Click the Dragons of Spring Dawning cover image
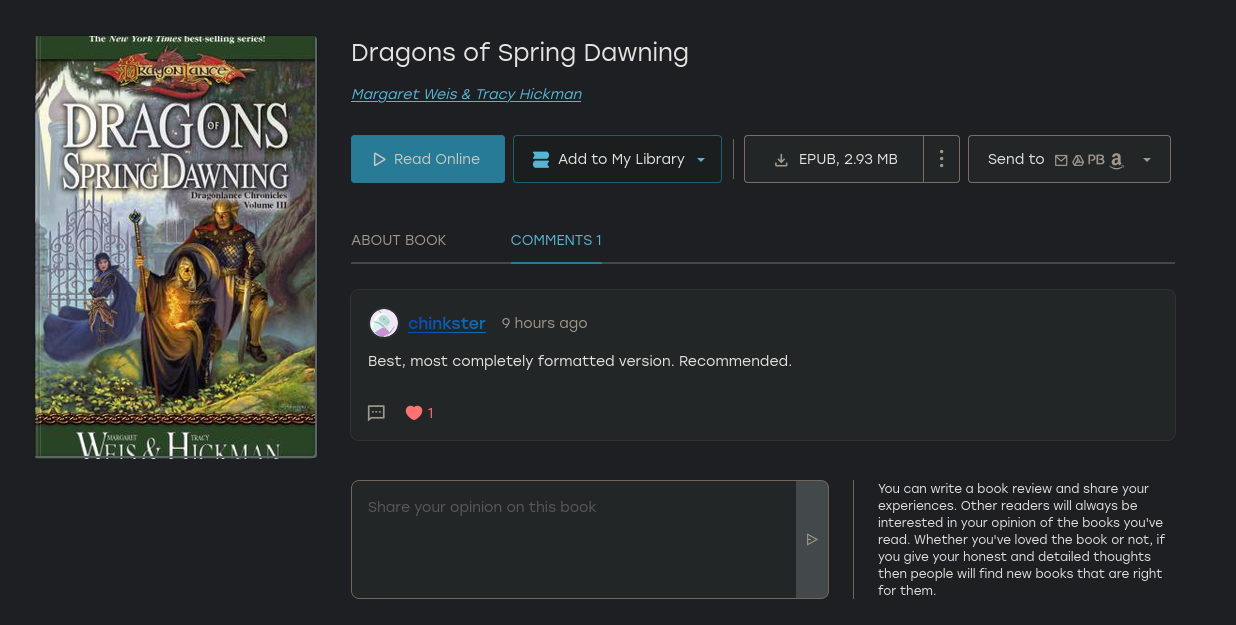This screenshot has height=625, width=1236. 176,247
